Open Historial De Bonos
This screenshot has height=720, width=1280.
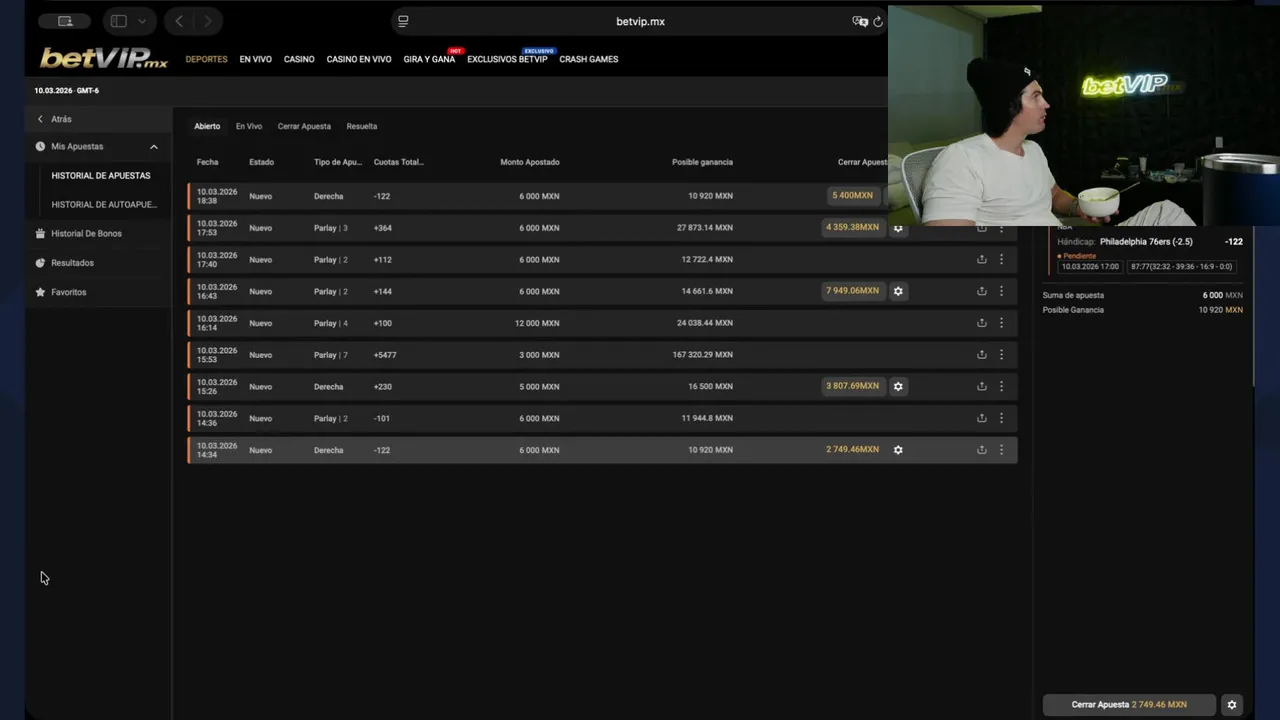[x=86, y=234]
